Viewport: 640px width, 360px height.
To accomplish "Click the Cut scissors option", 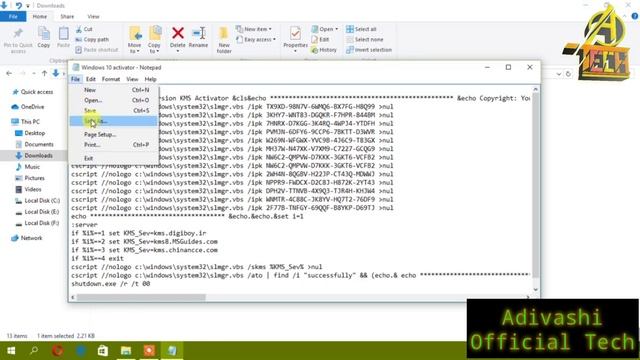I will 84,29.
